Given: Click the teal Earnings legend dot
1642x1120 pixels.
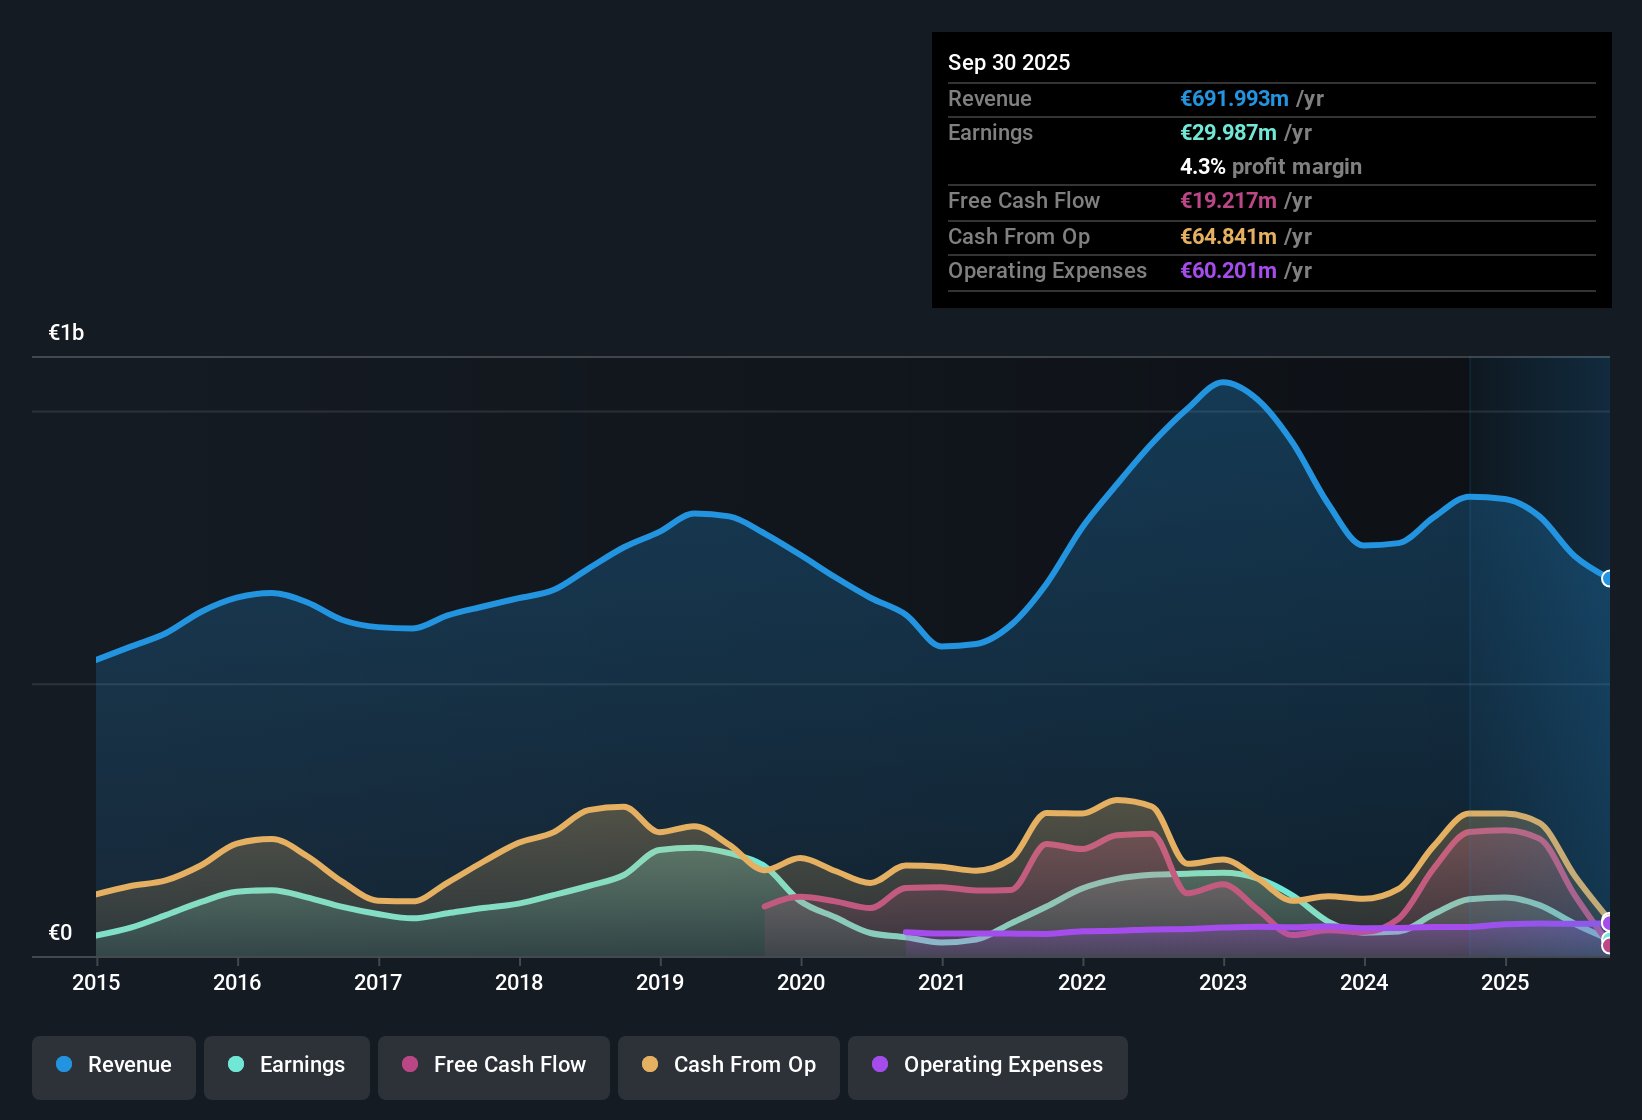Looking at the screenshot, I should click(x=235, y=1065).
